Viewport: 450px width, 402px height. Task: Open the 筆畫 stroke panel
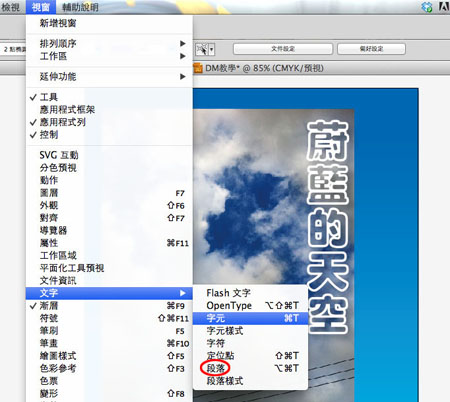pyautogui.click(x=109, y=343)
